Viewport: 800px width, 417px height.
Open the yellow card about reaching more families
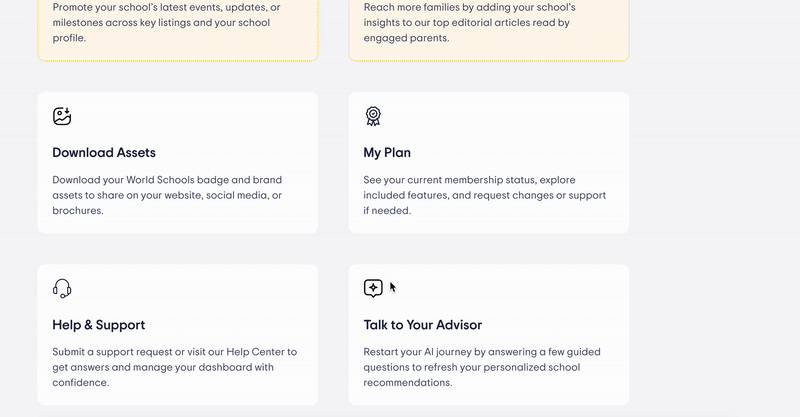488,25
